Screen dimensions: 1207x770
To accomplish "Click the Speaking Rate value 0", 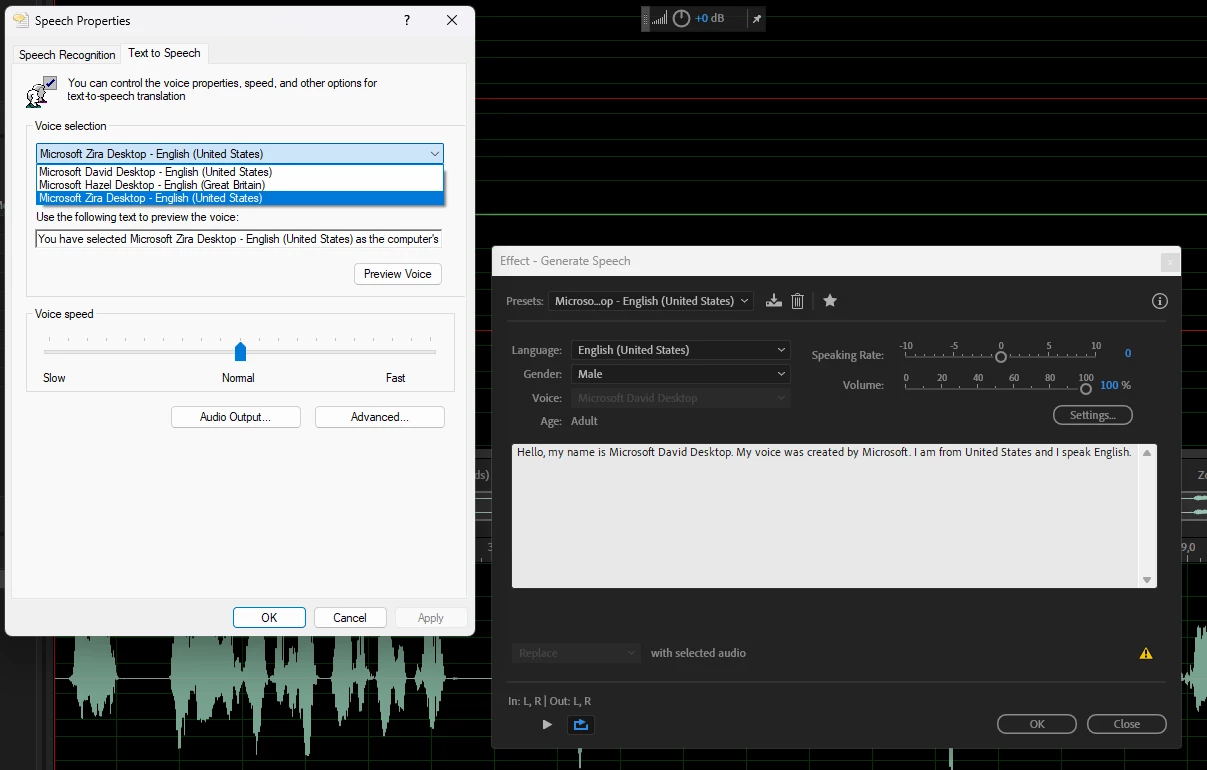I will pos(1128,354).
